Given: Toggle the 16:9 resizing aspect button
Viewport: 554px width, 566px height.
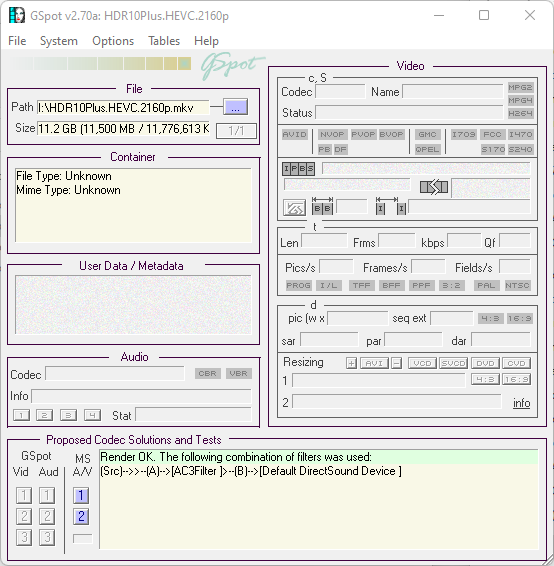Looking at the screenshot, I should coord(516,379).
